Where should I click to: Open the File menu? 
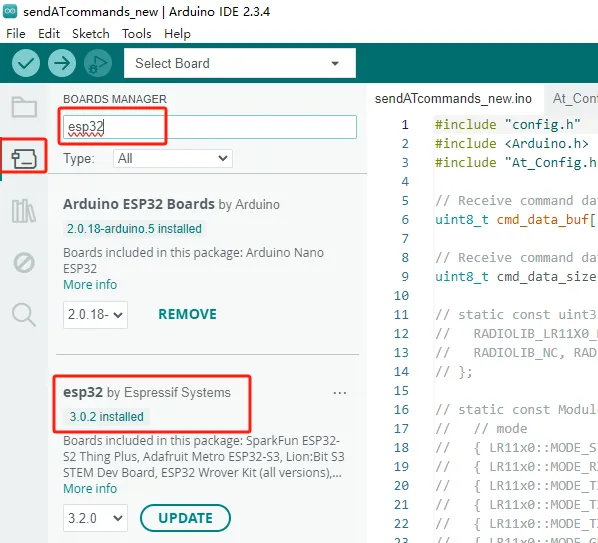pos(16,34)
